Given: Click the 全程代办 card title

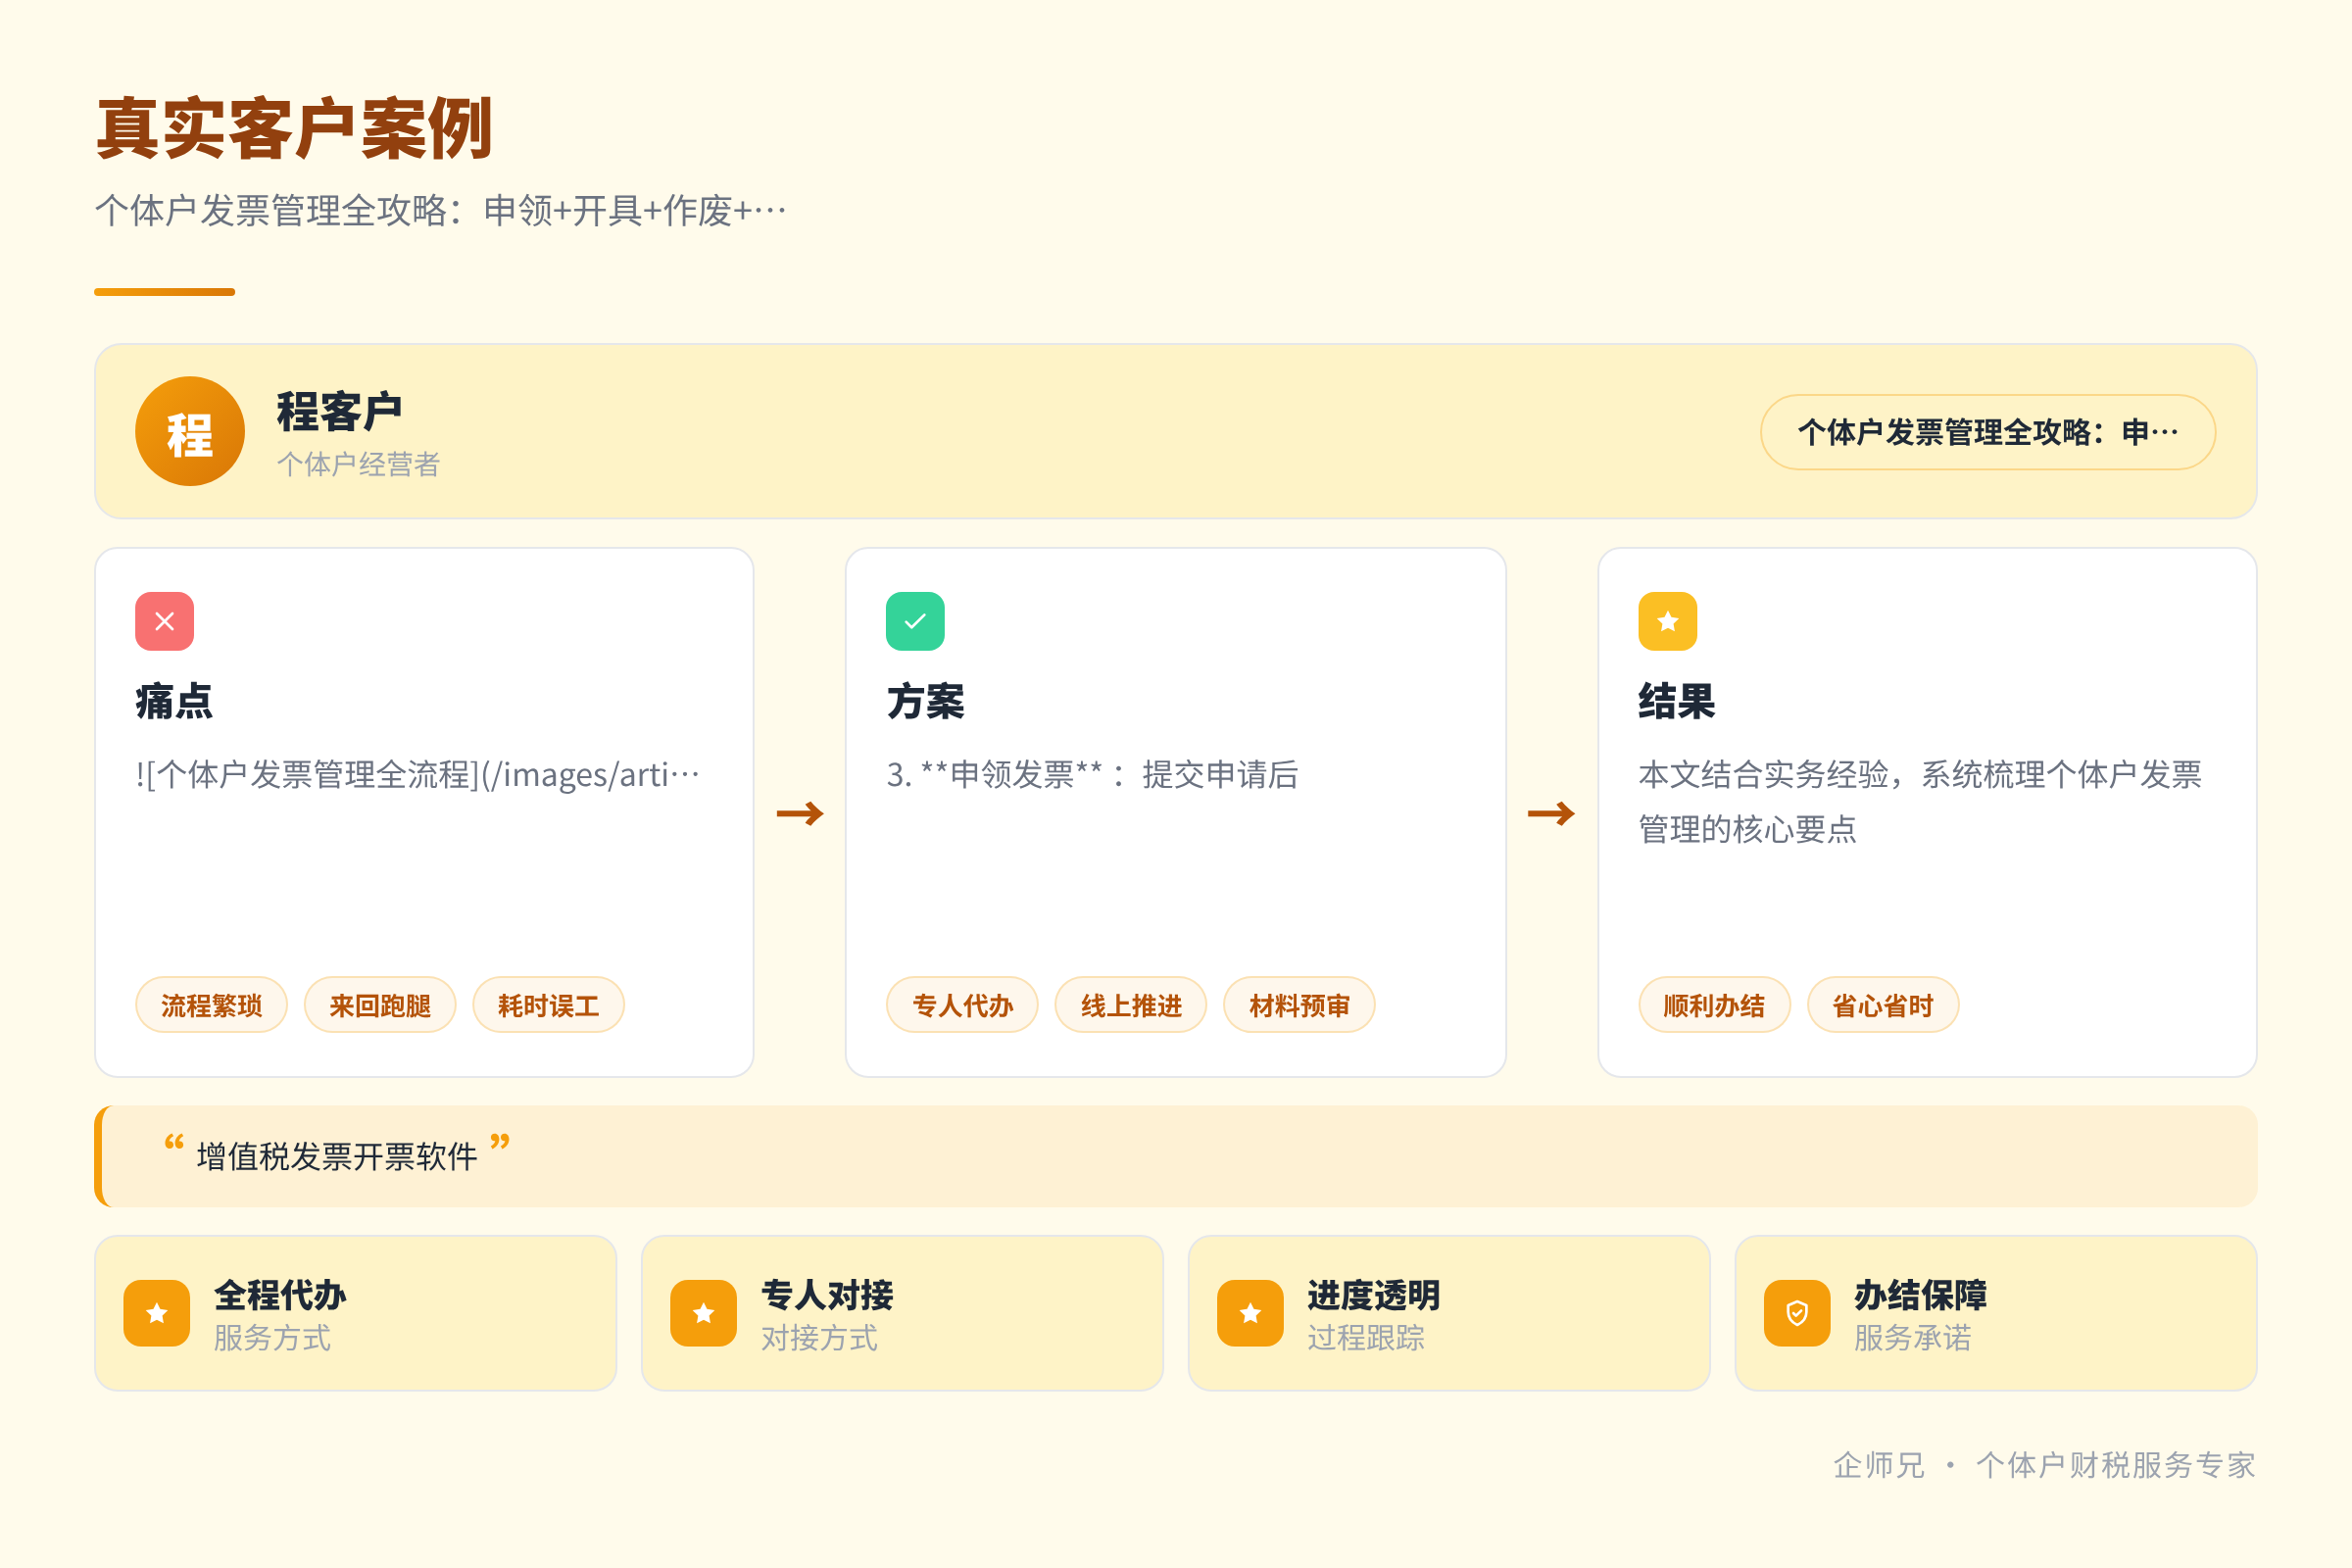Looking at the screenshot, I should (280, 1294).
